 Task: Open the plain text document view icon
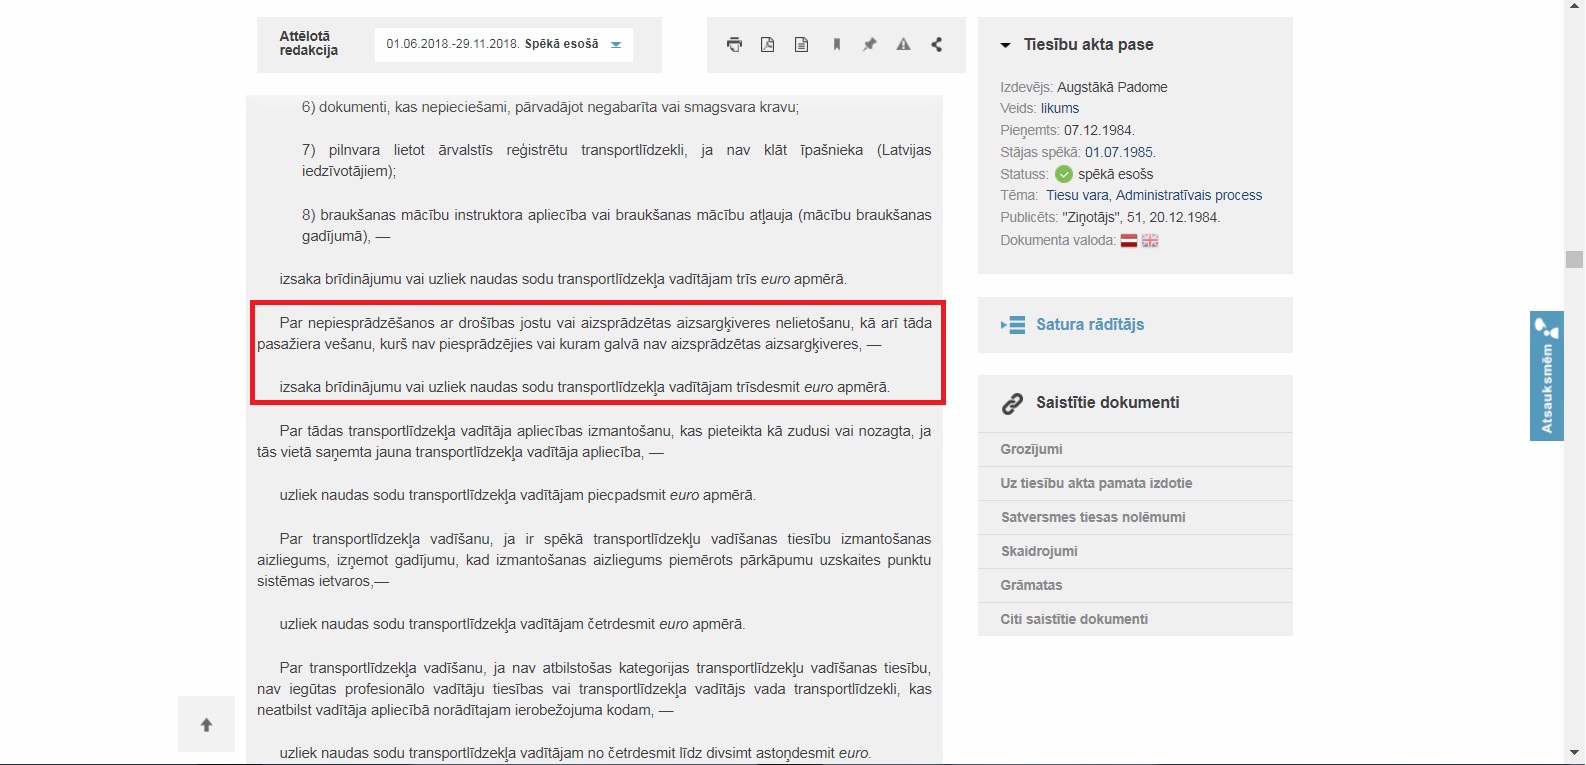(x=801, y=44)
